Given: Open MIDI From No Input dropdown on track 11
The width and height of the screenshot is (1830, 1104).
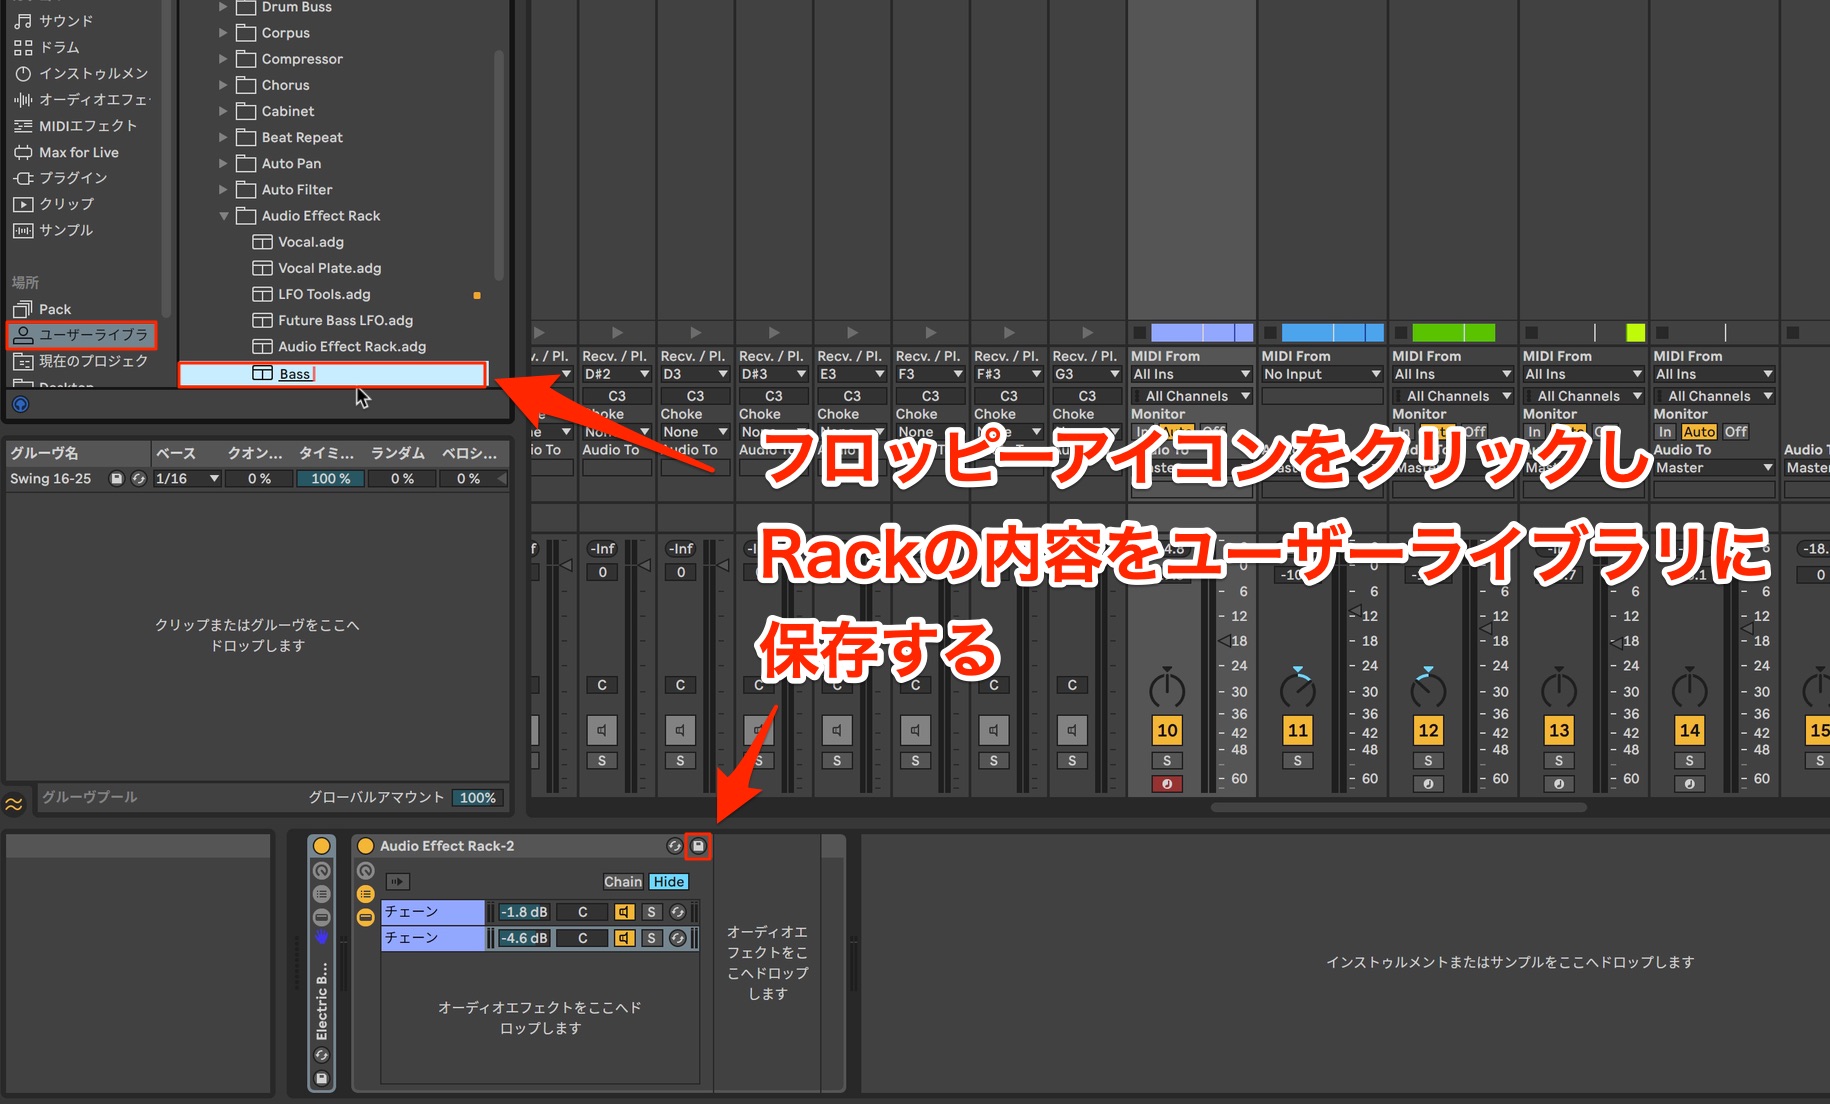Looking at the screenshot, I should [1321, 374].
